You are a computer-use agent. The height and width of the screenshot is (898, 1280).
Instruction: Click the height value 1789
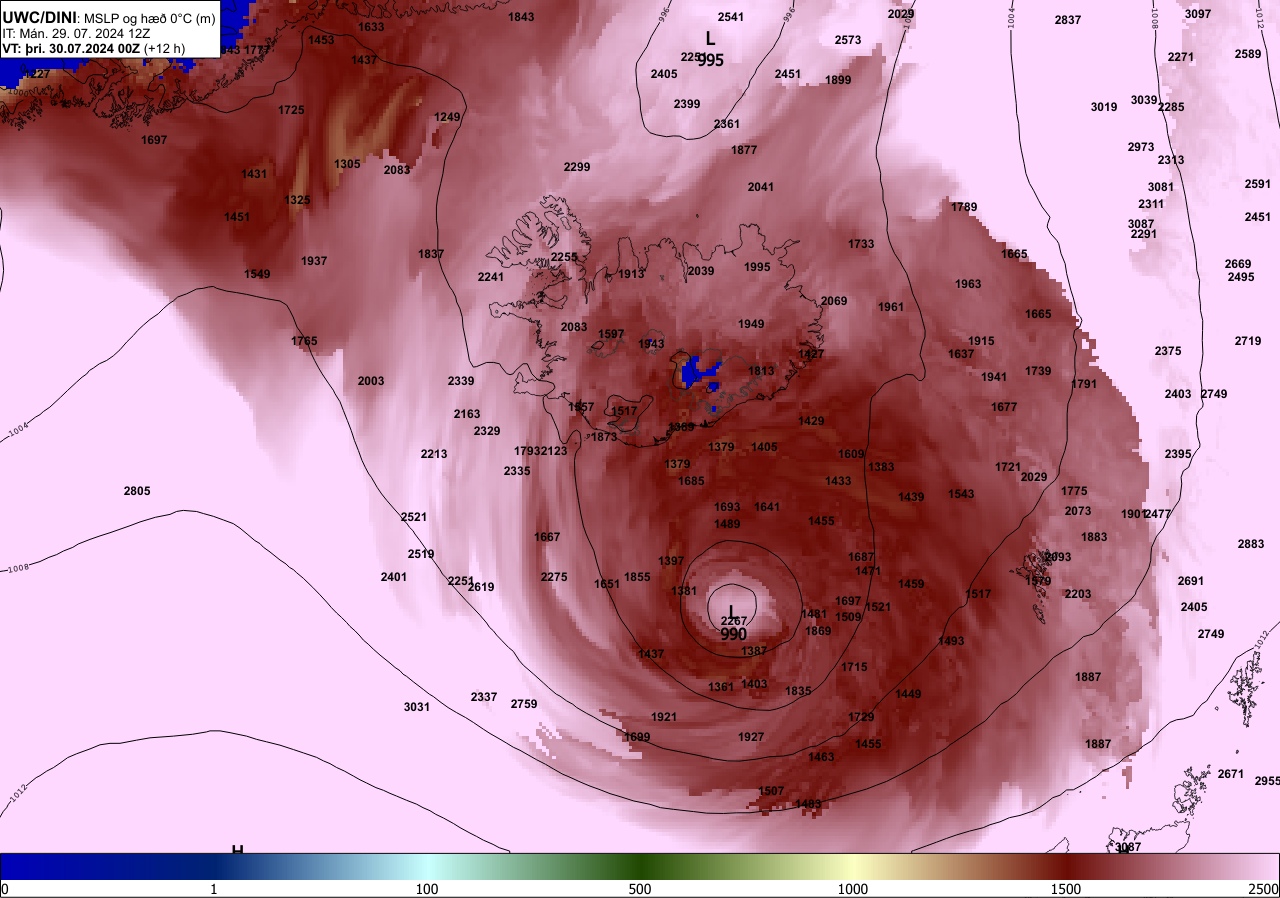point(964,207)
